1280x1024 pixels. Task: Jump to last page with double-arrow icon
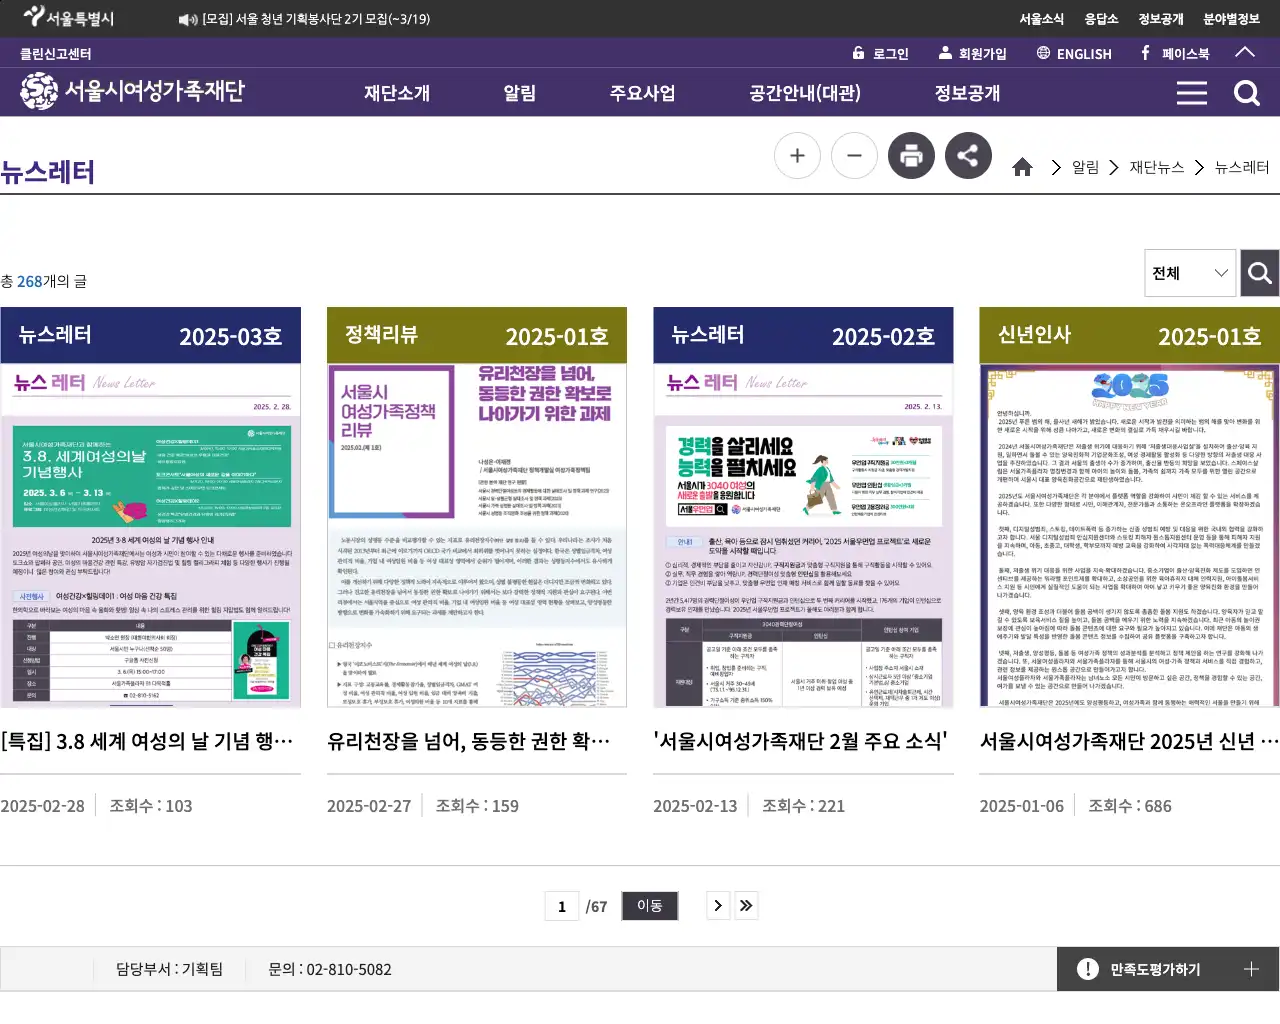(x=745, y=905)
